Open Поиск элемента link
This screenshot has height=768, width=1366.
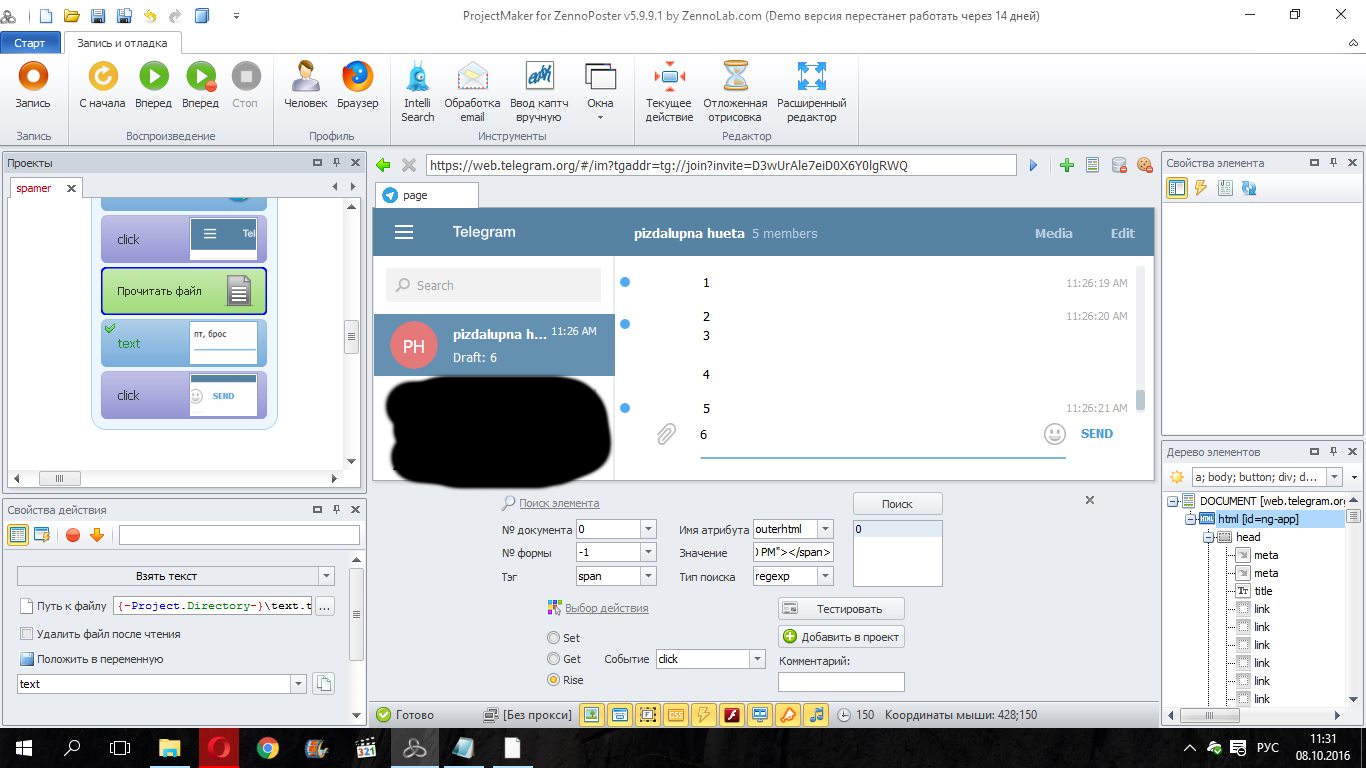[559, 503]
